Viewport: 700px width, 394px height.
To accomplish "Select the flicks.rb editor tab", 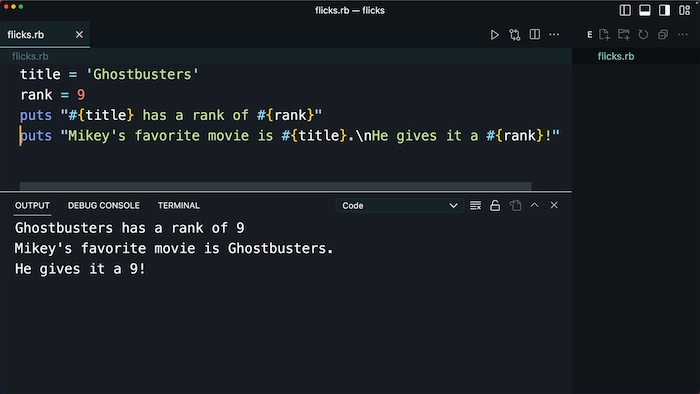I will pos(45,34).
